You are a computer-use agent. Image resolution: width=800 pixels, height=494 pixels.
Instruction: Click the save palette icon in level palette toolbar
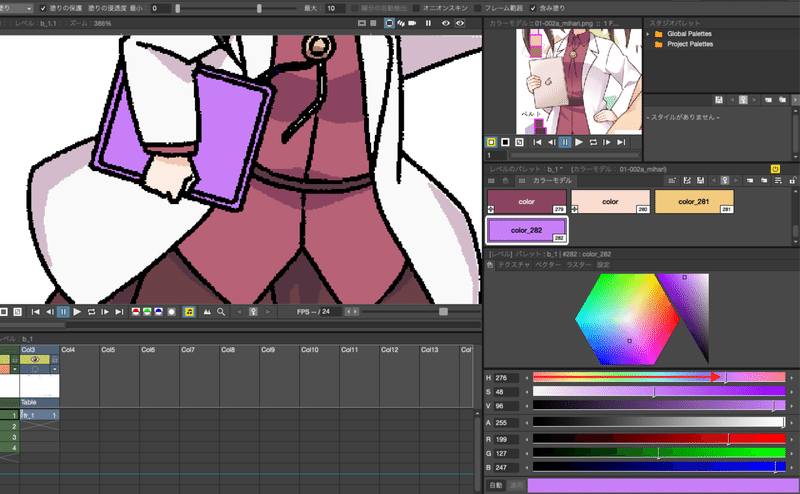point(701,181)
